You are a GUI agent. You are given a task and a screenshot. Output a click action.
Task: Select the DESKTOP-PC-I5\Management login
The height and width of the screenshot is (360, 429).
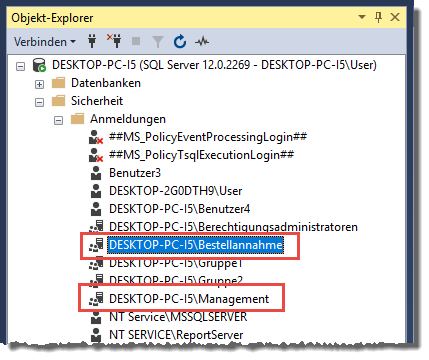click(189, 299)
